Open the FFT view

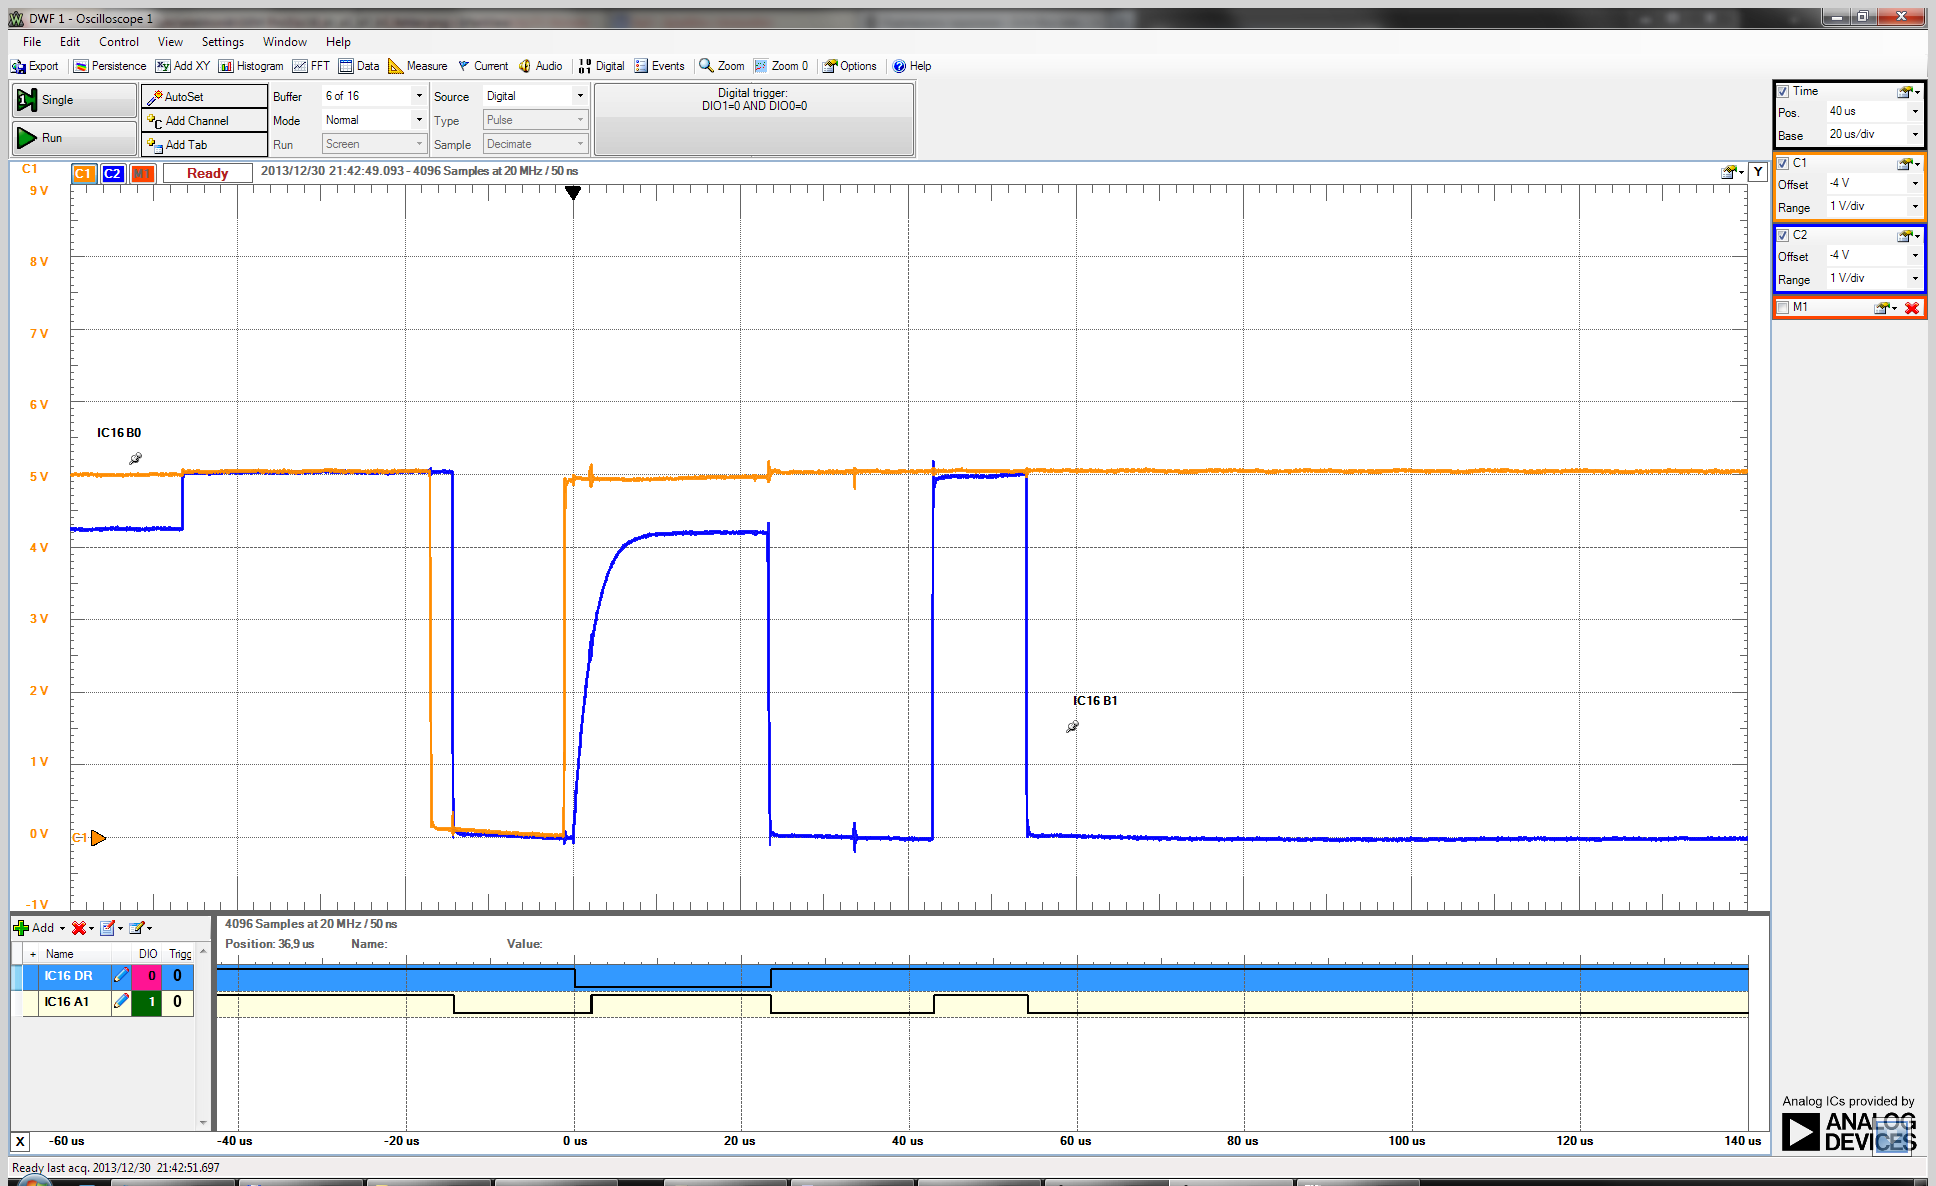tap(311, 66)
